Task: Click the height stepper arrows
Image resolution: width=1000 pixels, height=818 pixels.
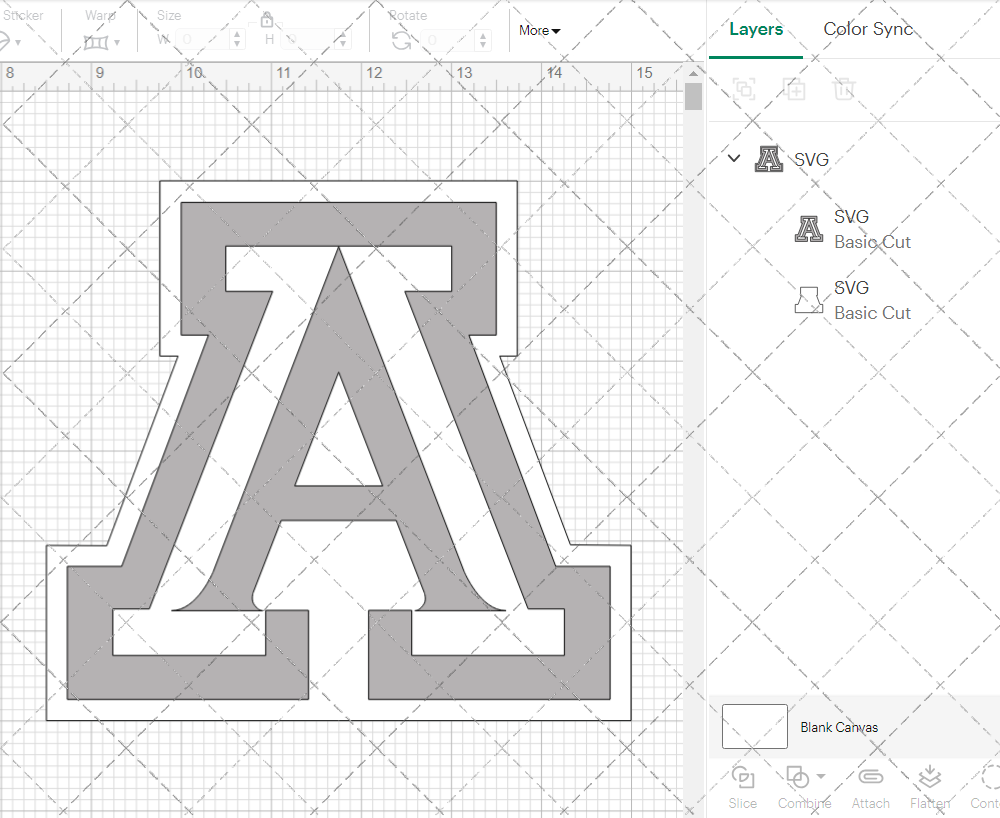Action: point(342,40)
